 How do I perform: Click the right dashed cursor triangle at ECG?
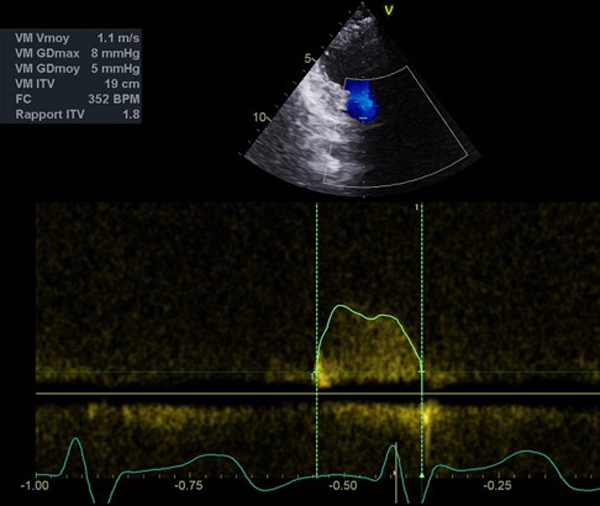(x=422, y=476)
